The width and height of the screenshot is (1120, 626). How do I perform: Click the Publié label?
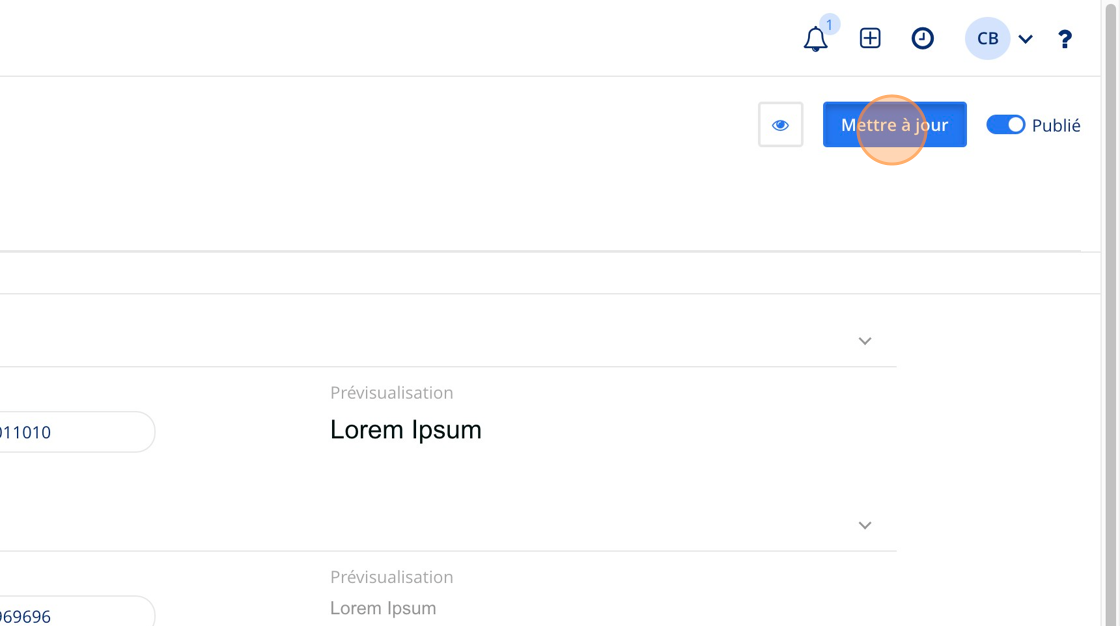tap(1056, 126)
